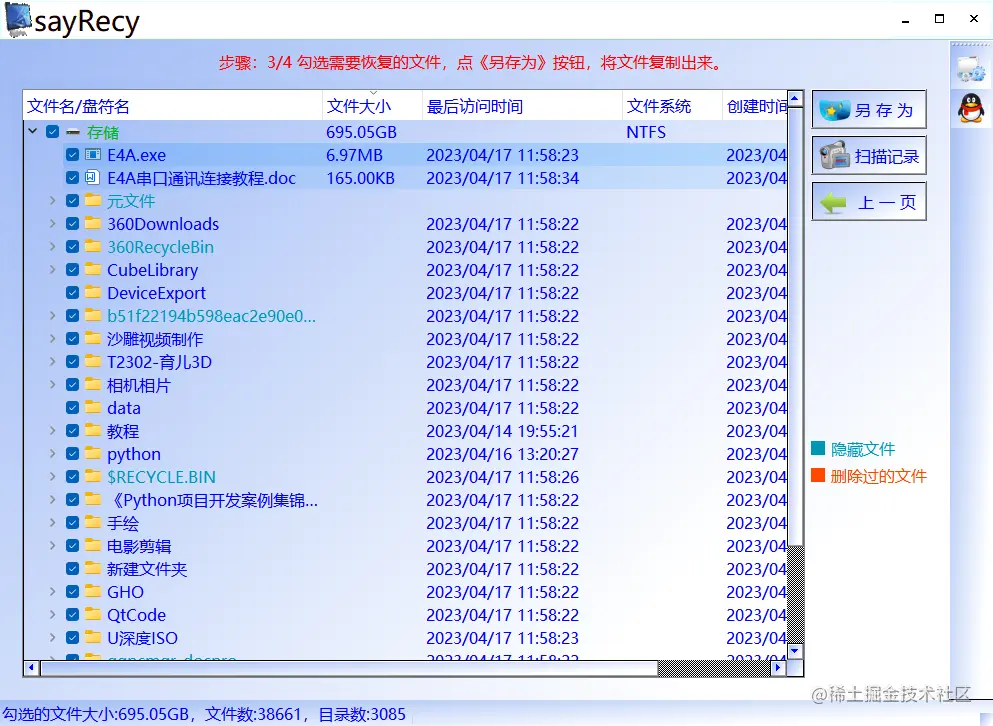This screenshot has width=993, height=726.
Task: Open scan records via the 扫描记录 button
Action: click(868, 155)
